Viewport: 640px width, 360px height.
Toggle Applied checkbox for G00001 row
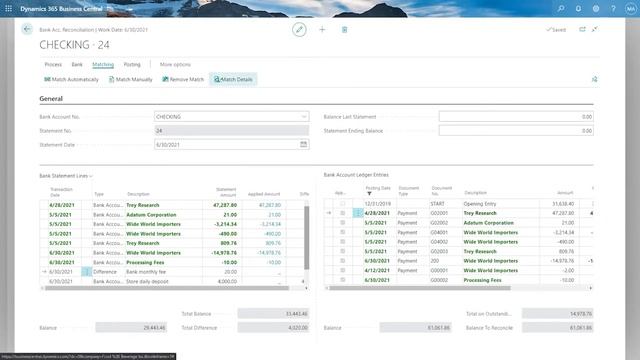coord(342,270)
